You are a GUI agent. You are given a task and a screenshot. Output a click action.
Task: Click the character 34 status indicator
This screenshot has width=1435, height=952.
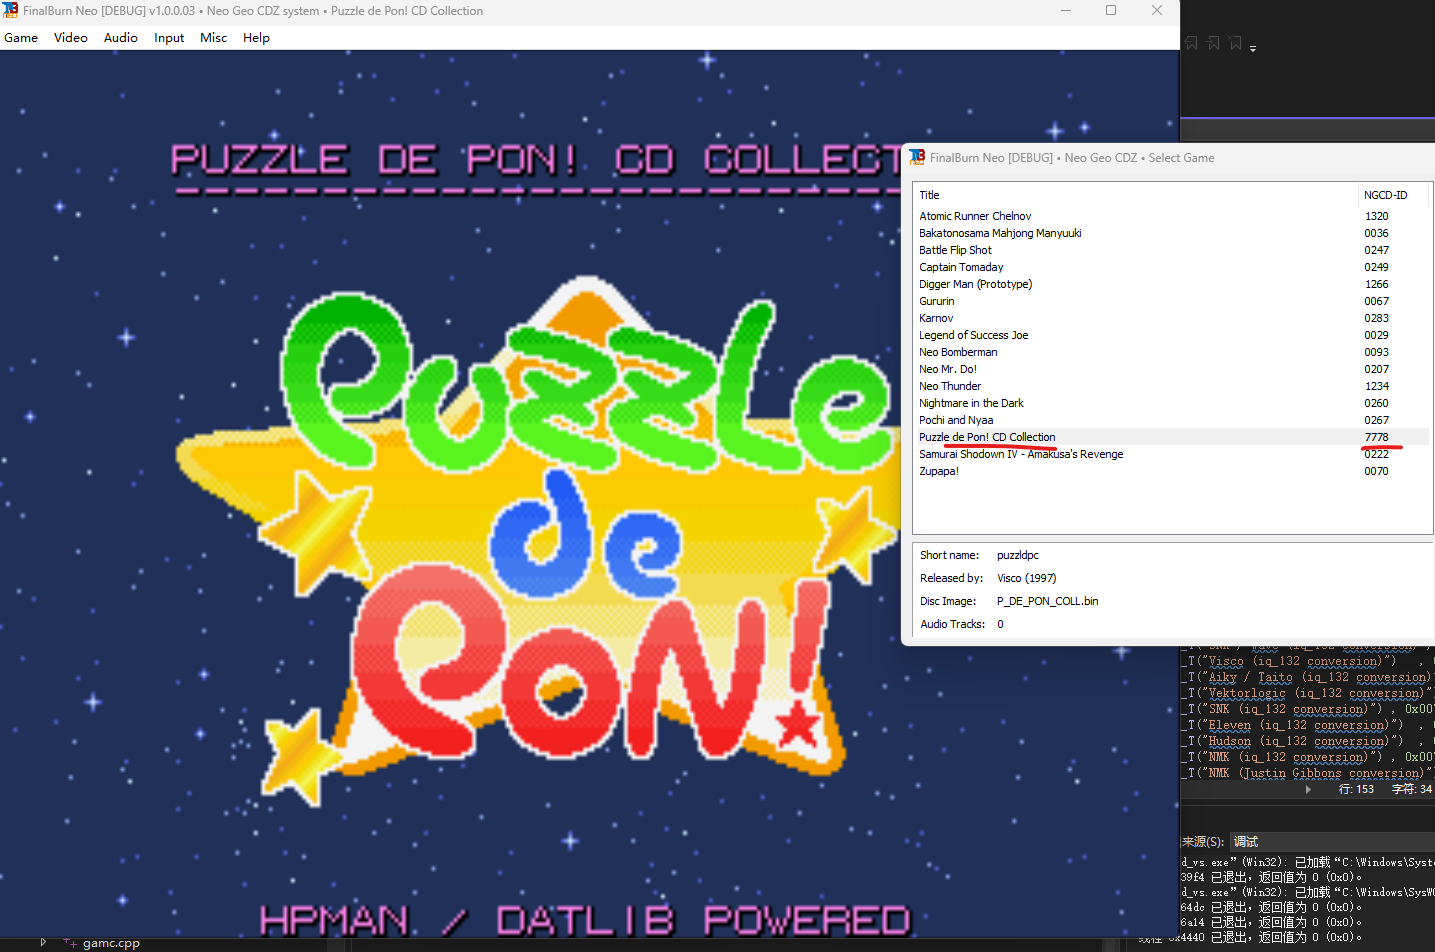pos(1411,789)
